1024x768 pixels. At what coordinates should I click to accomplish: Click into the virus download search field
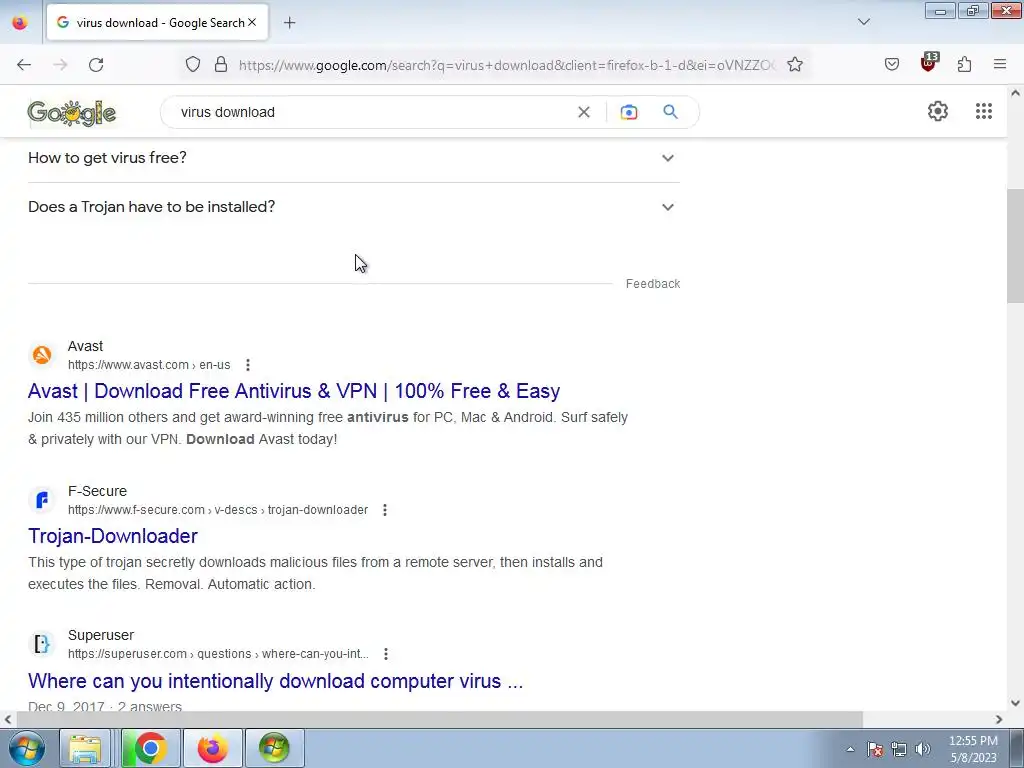tap(372, 112)
